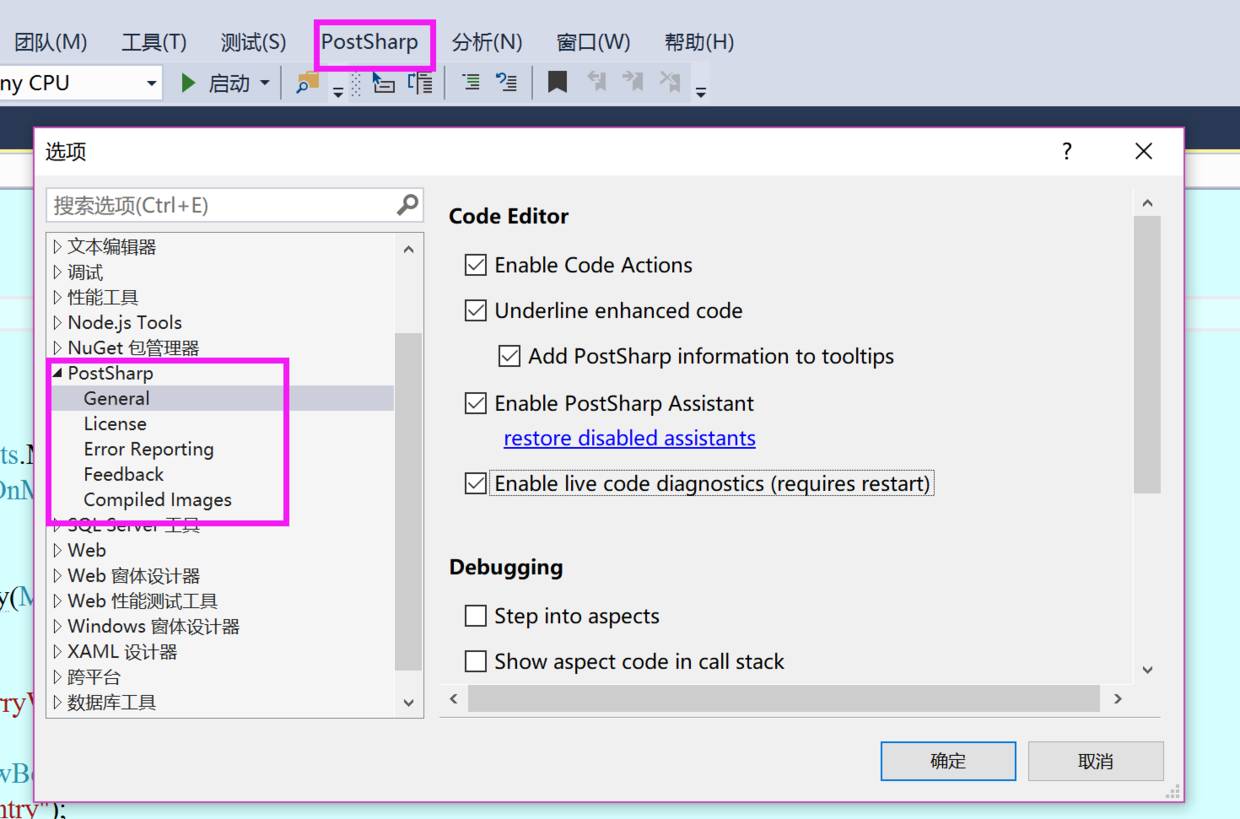Image resolution: width=1240 pixels, height=819 pixels.
Task: Click the 取消 button
Action: (x=1096, y=761)
